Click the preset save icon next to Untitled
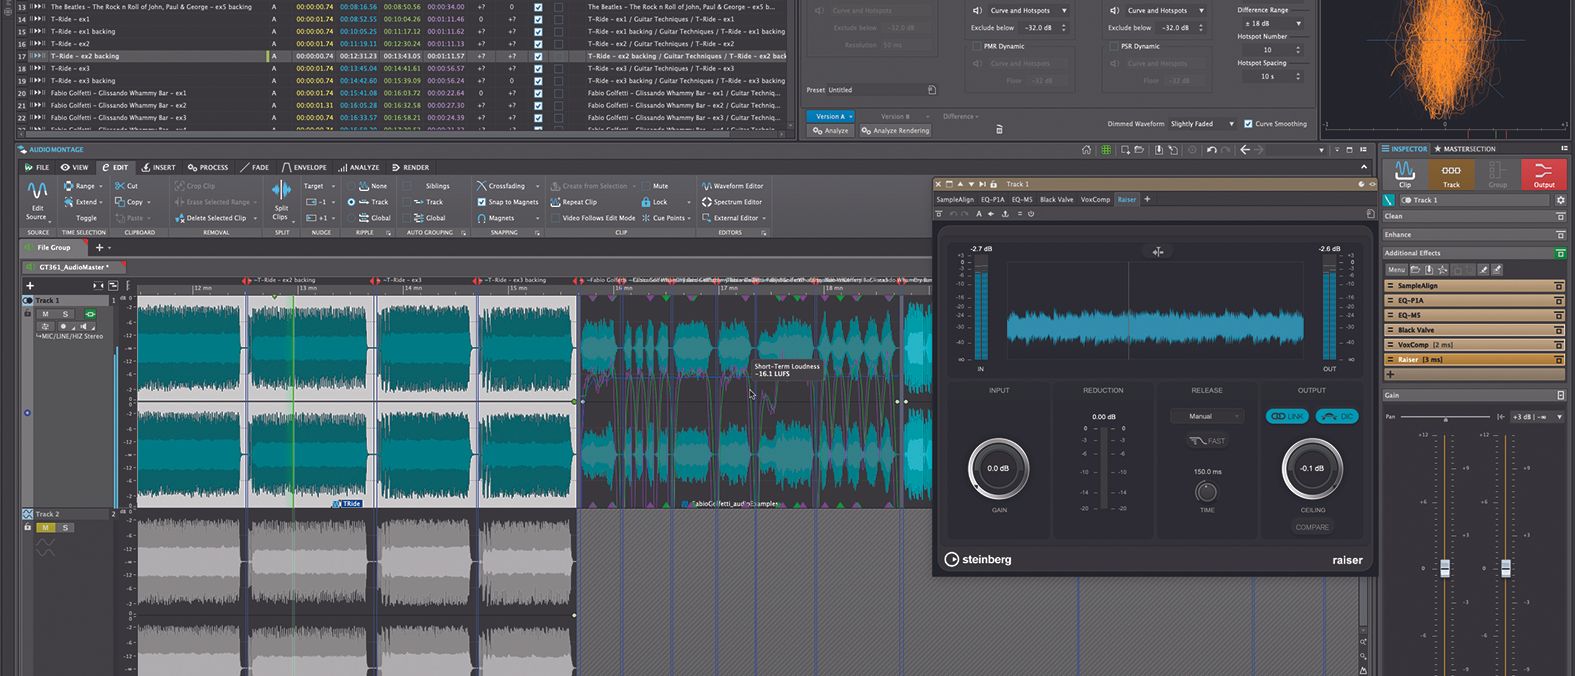 932,90
